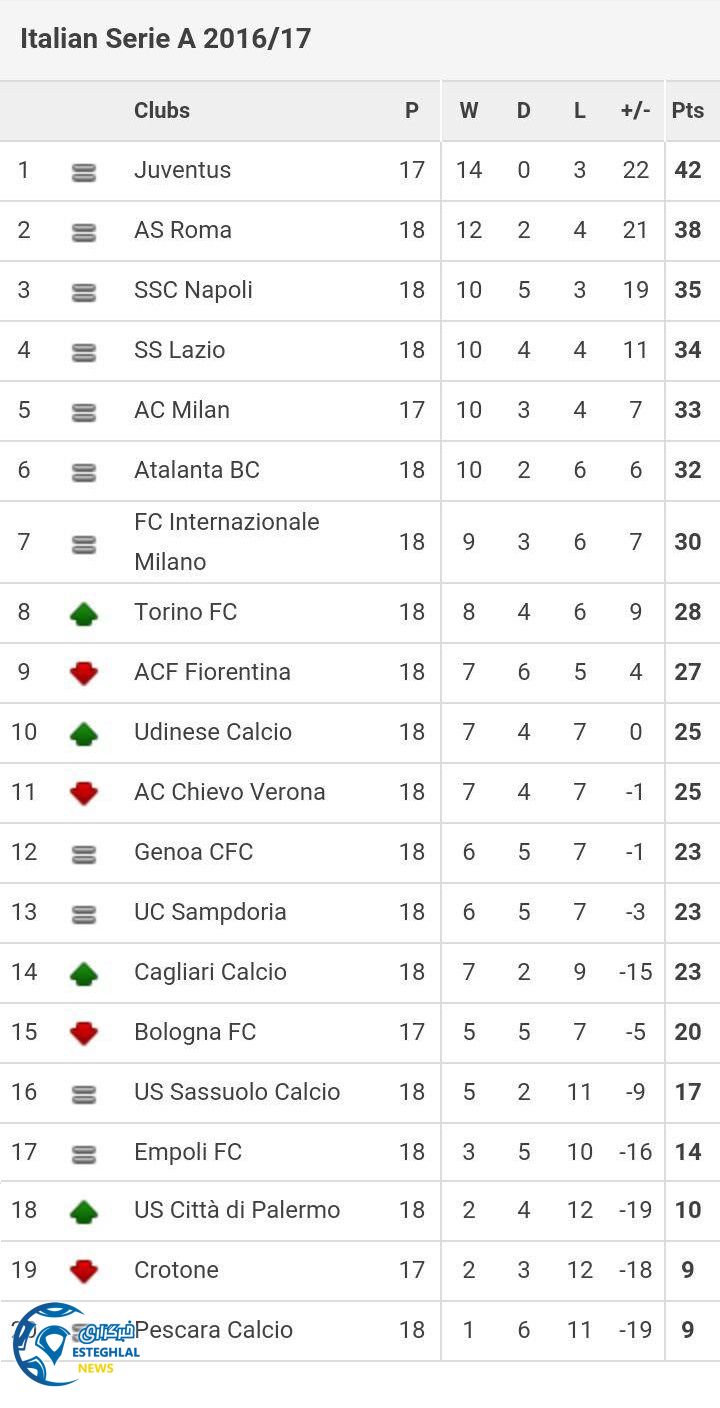Select the Pescara Calcio club name
The height and width of the screenshot is (1408, 720).
(216, 1330)
